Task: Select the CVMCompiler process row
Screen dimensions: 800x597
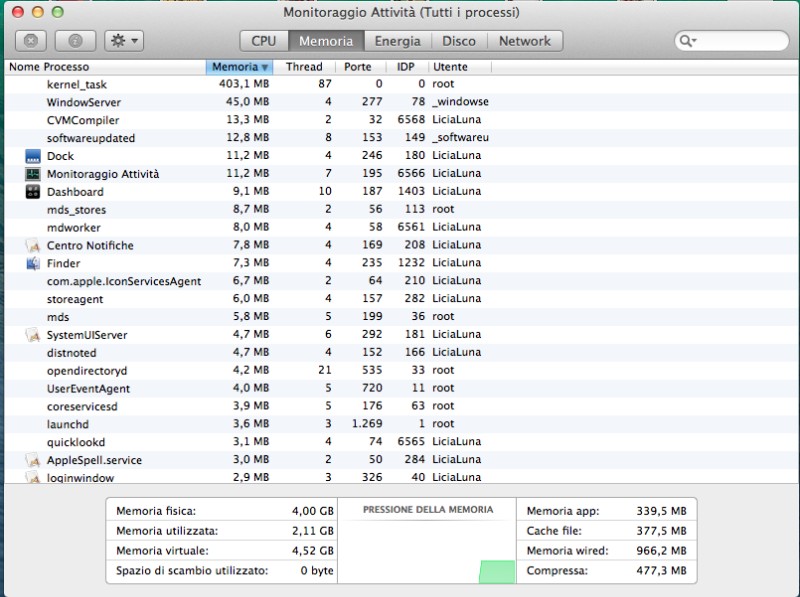Action: pyautogui.click(x=402, y=120)
